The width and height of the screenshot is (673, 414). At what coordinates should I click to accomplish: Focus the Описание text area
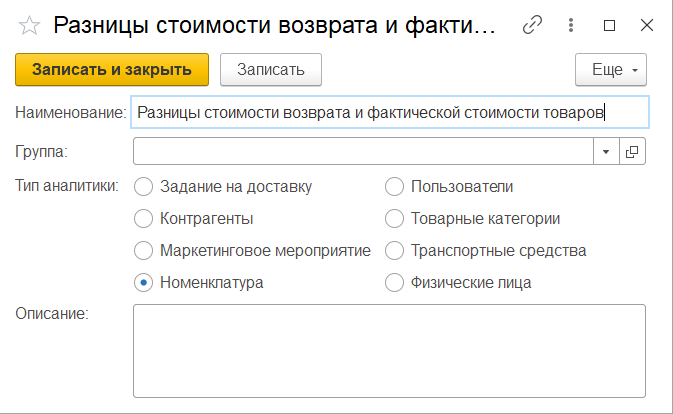pyautogui.click(x=389, y=350)
